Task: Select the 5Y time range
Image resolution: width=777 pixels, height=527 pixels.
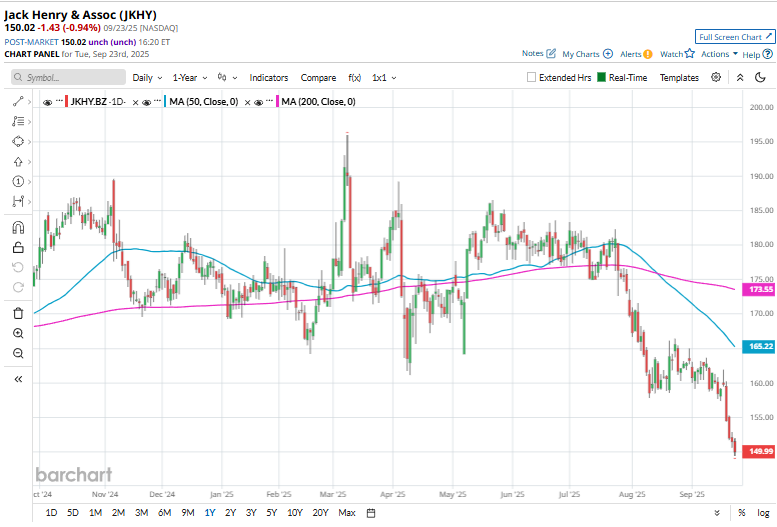Action: click(x=272, y=513)
